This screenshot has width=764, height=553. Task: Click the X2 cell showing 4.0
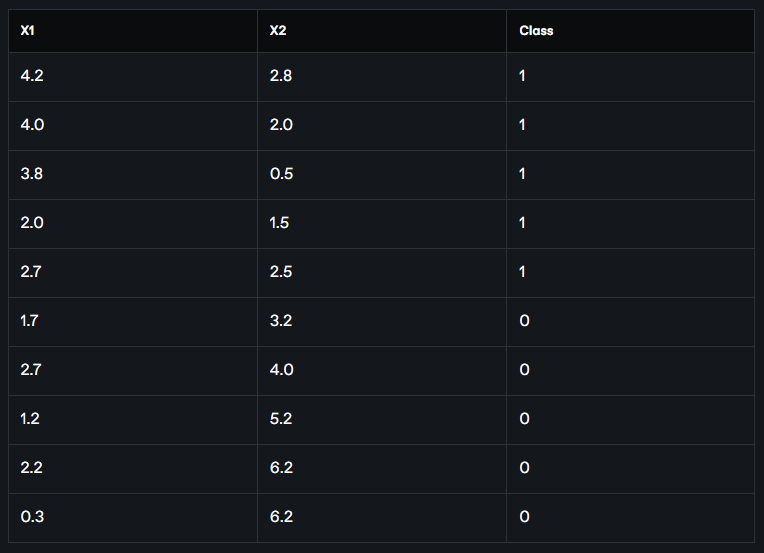[281, 370]
